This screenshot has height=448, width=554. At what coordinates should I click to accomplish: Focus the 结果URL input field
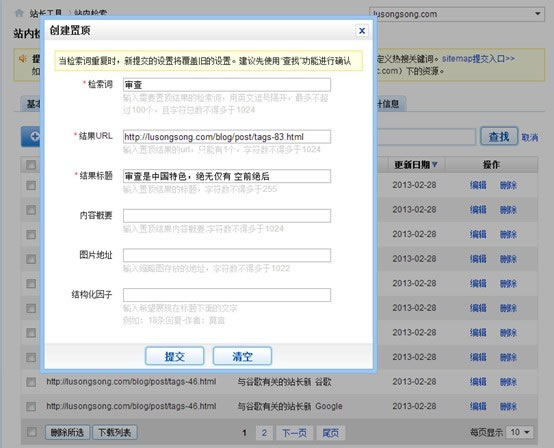pos(227,137)
